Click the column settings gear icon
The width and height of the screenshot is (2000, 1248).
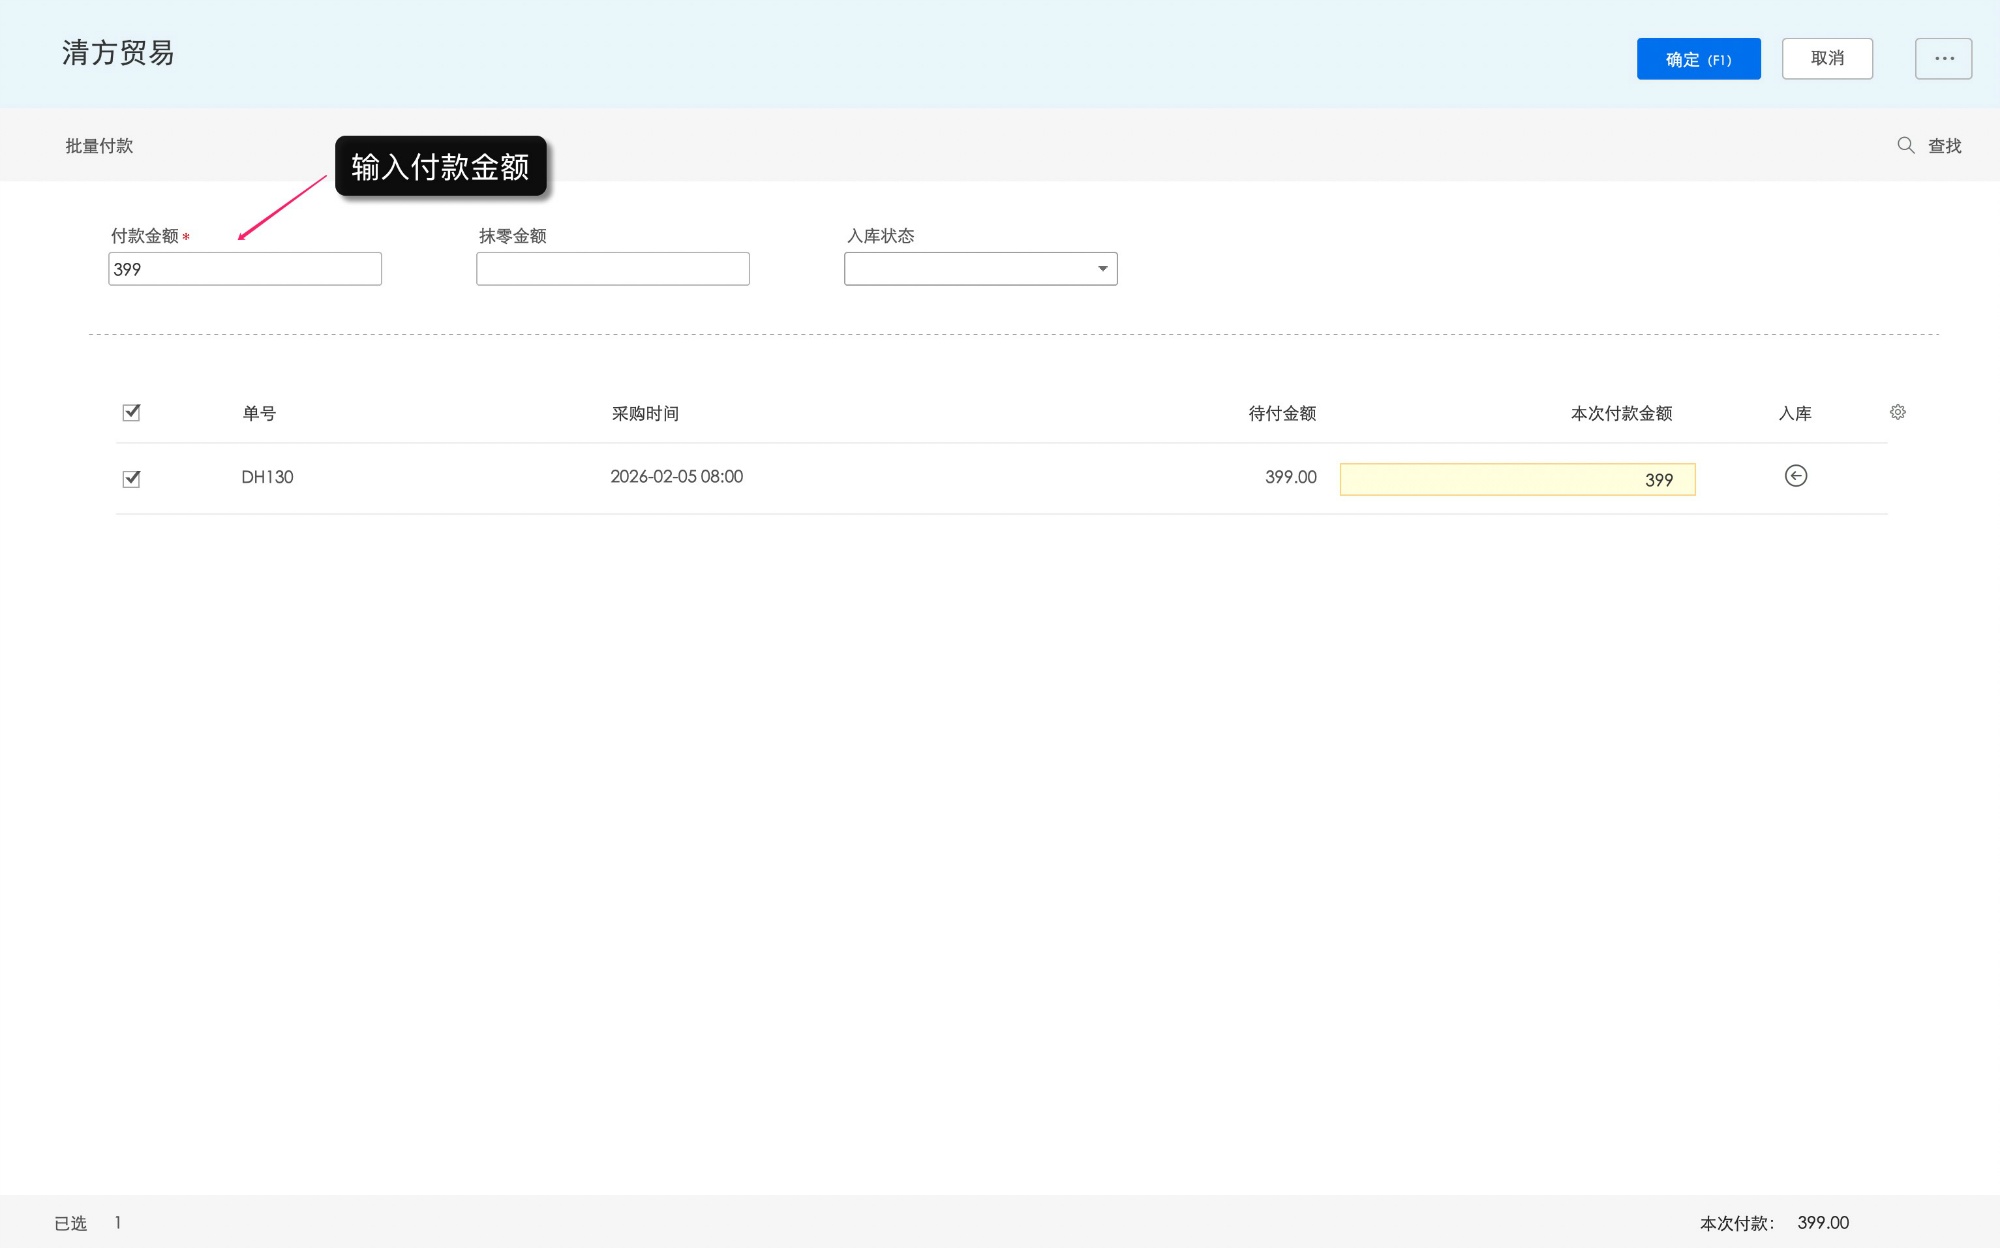pos(1897,412)
